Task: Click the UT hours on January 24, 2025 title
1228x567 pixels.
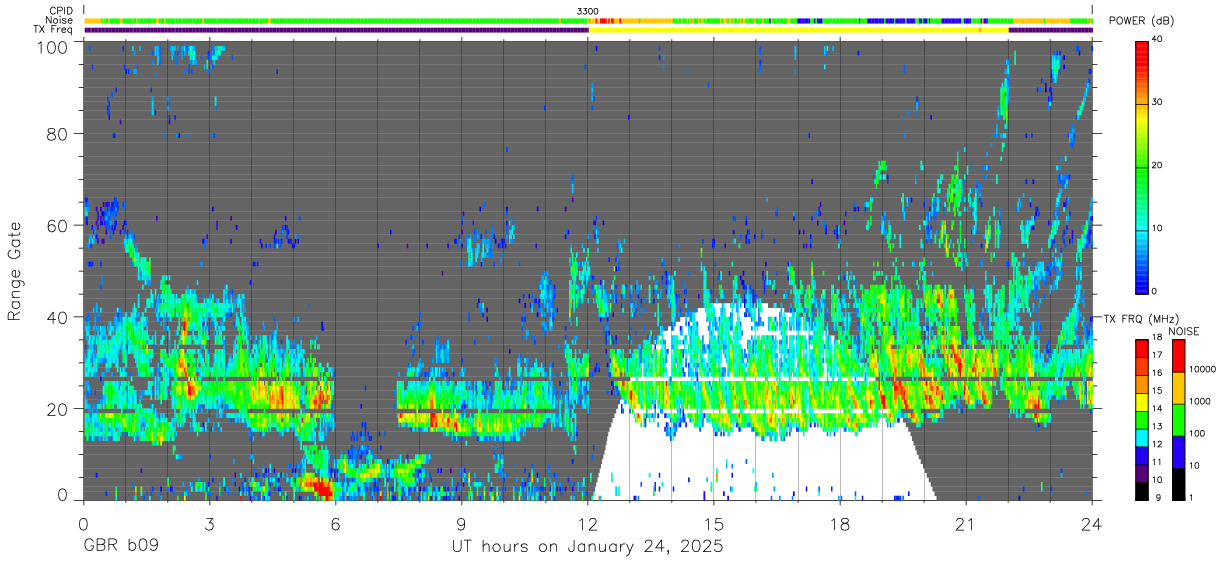Action: tap(588, 547)
